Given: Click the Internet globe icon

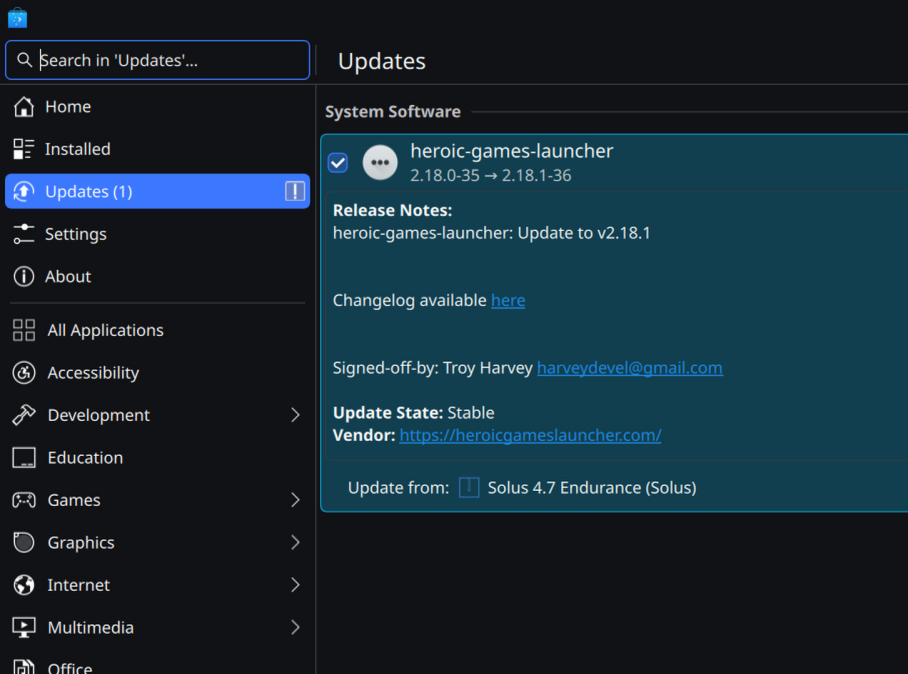Looking at the screenshot, I should (x=24, y=585).
